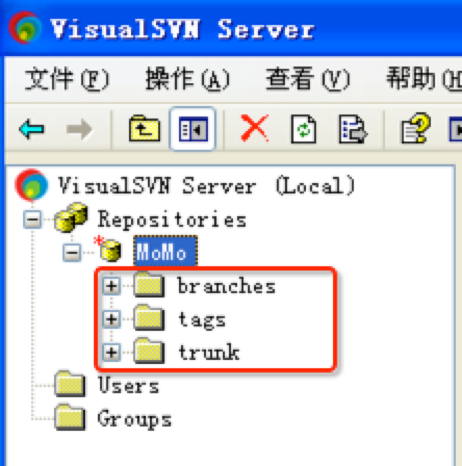The image size is (462, 466).
Task: Expand the branches folder
Action: point(111,286)
